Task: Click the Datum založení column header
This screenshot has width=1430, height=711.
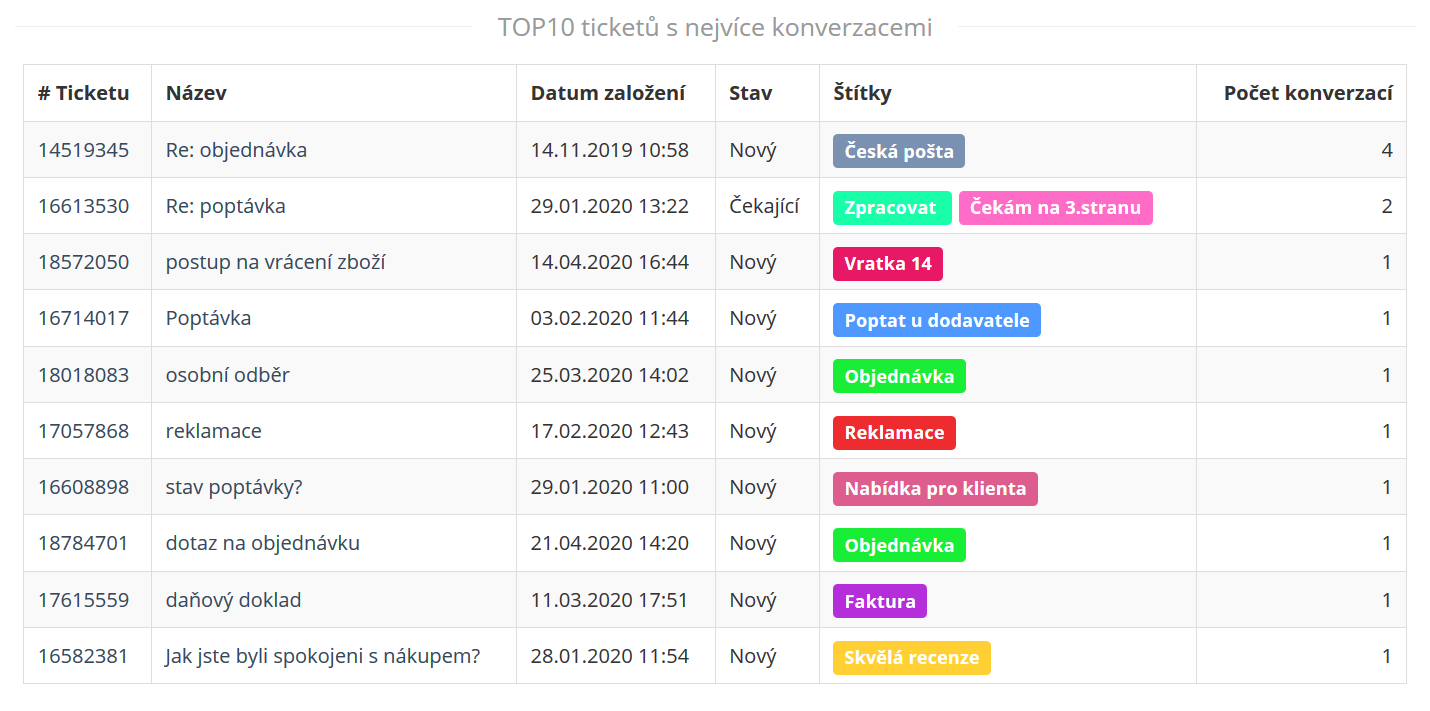Action: pyautogui.click(x=608, y=93)
